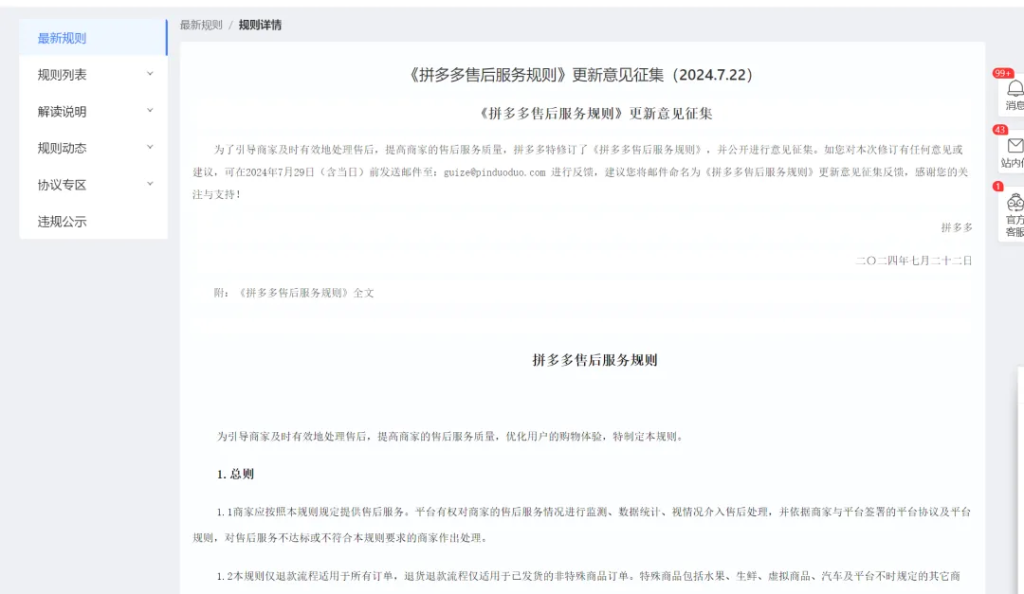Go back via 最新规则 breadcrumb link
Image resolution: width=1024 pixels, height=594 pixels.
click(201, 25)
